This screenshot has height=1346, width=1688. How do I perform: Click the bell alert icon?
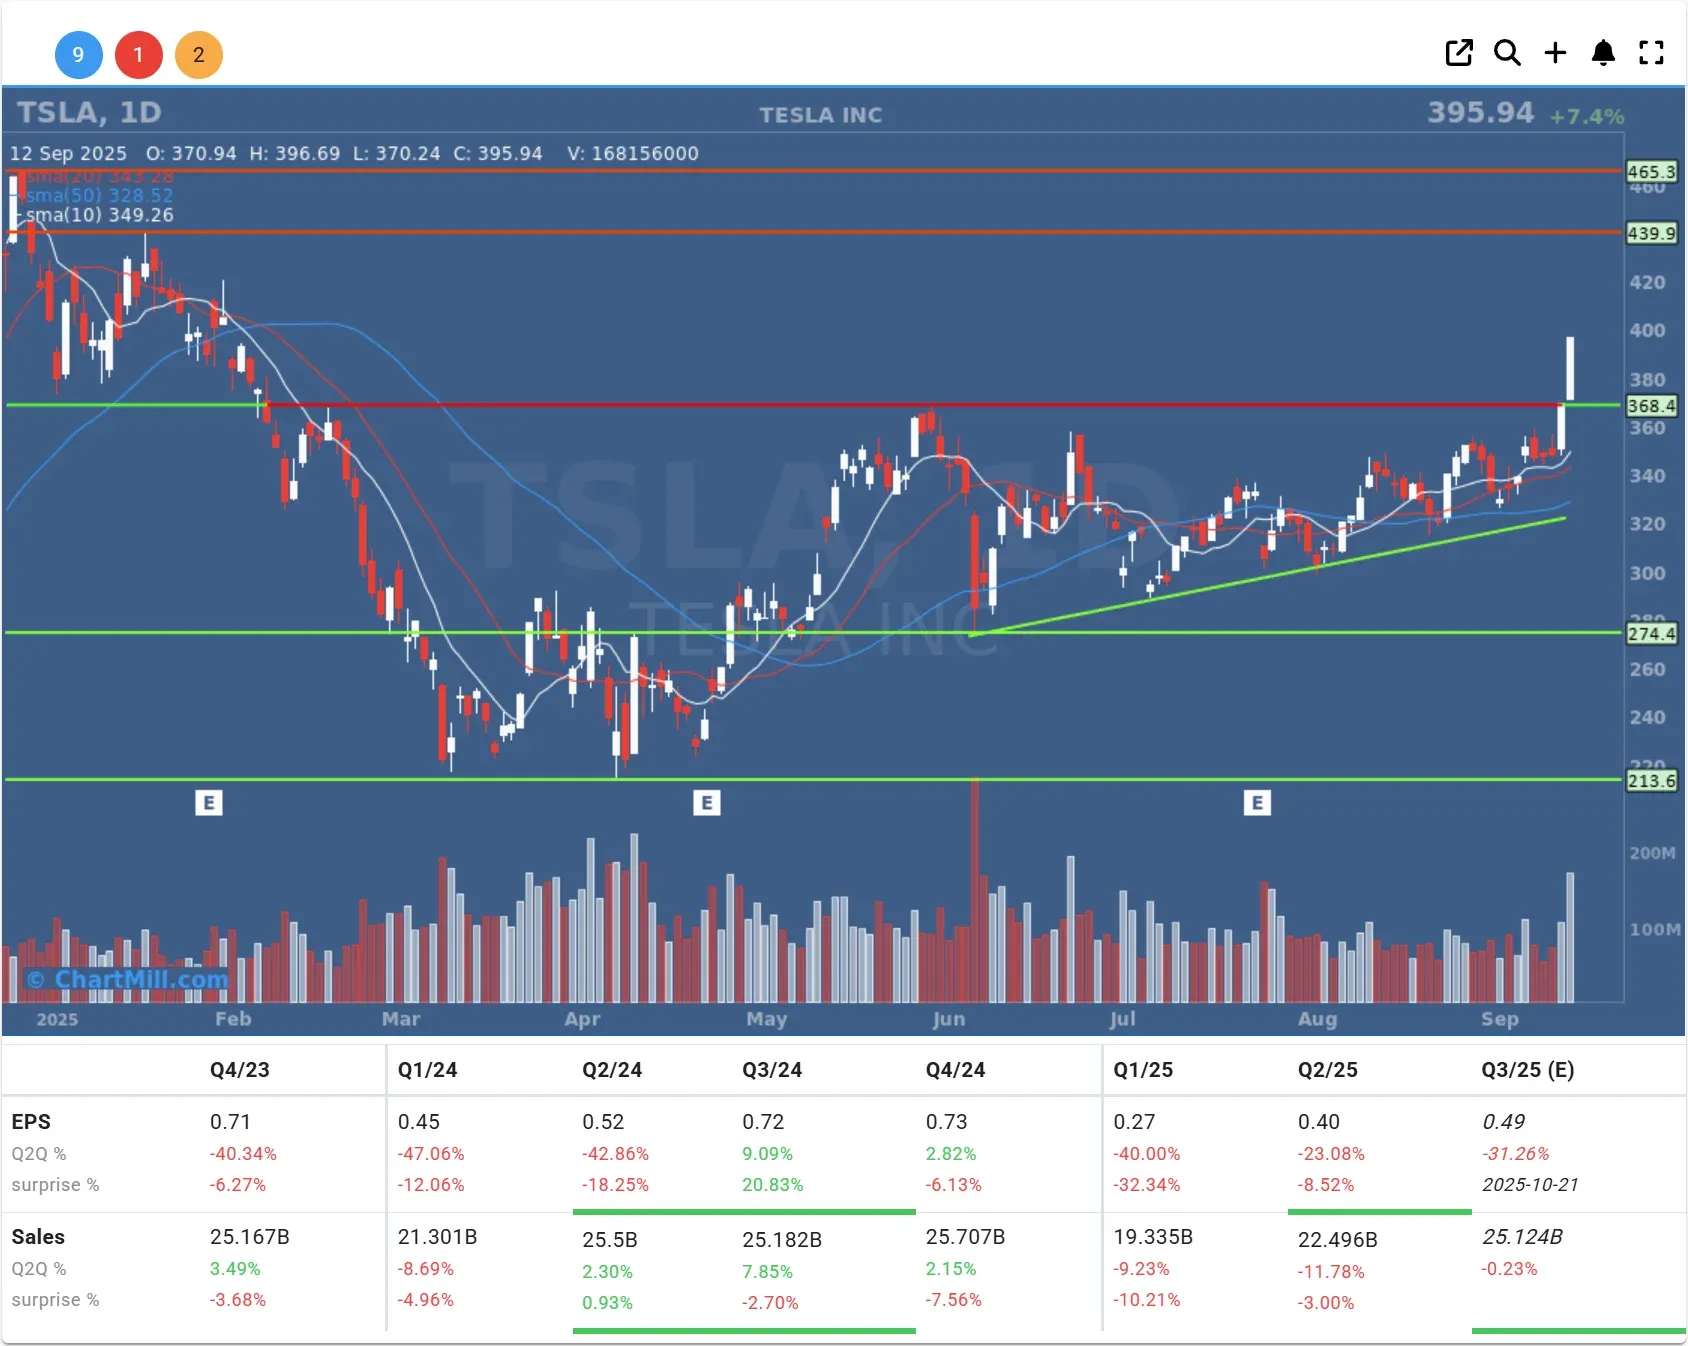coord(1603,53)
